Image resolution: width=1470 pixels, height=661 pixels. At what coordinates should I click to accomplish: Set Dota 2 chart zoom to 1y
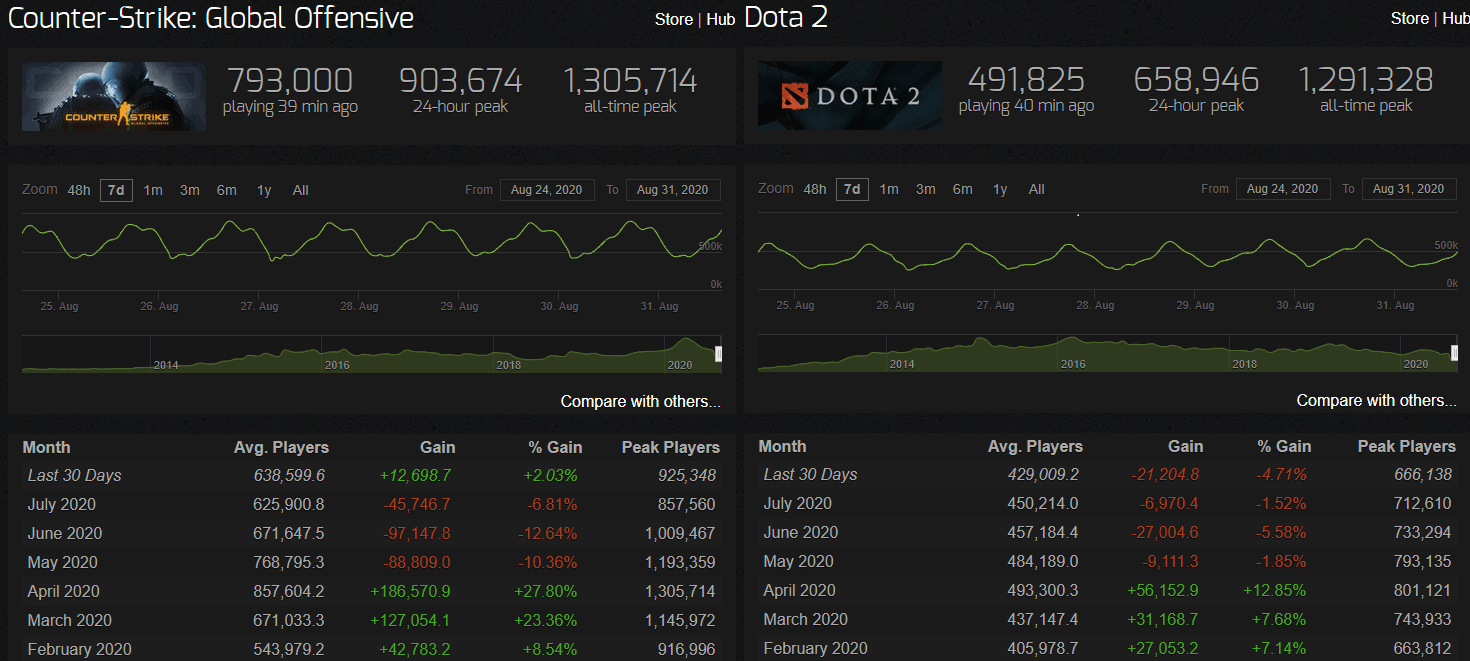[x=1000, y=189]
